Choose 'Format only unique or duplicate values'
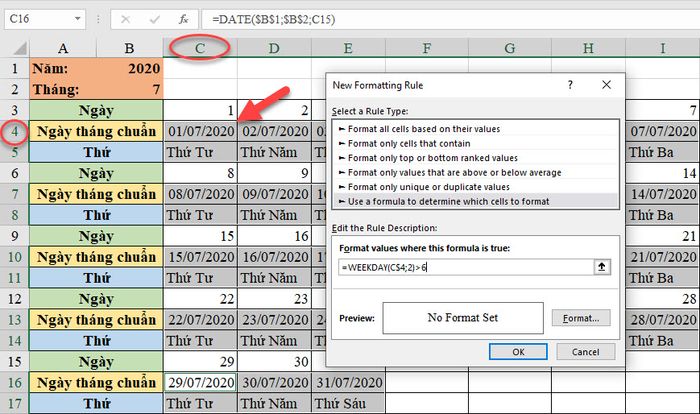This screenshot has height=414, width=700. click(429, 187)
